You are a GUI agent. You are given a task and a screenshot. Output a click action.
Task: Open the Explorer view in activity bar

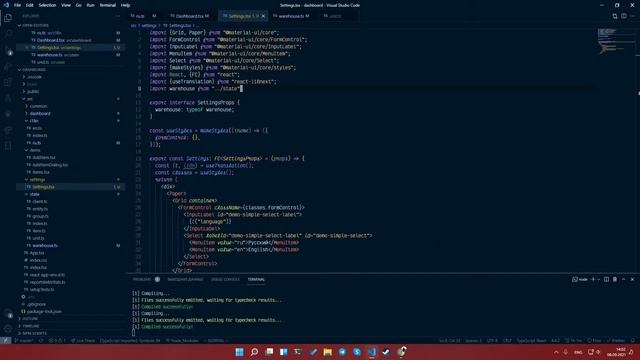(8, 18)
